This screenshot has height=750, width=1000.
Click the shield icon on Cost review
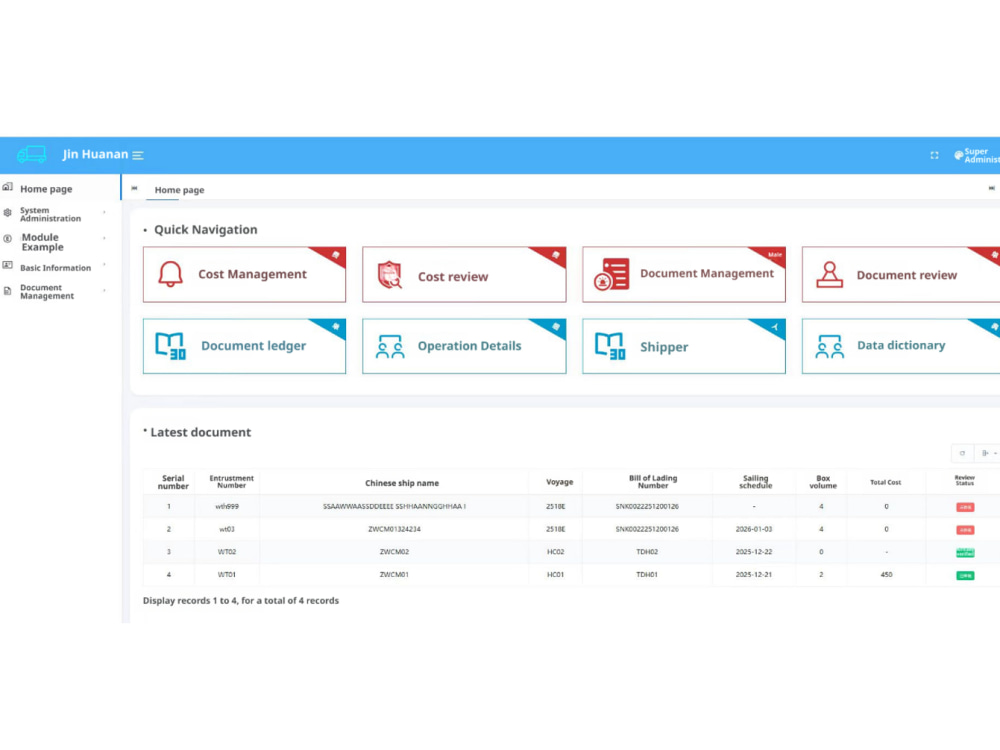(x=390, y=275)
